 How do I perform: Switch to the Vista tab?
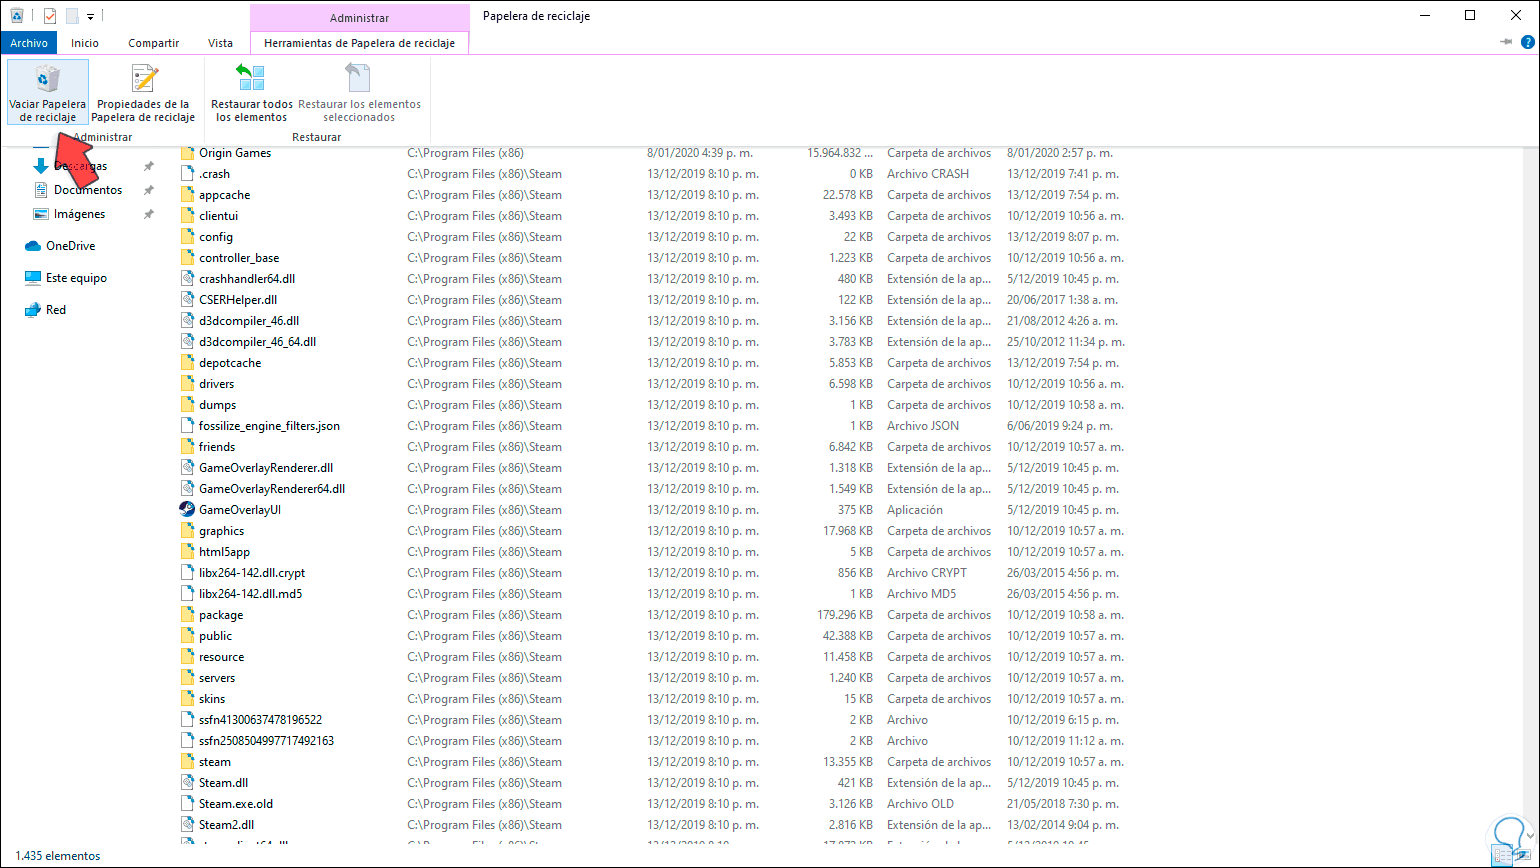coord(220,43)
